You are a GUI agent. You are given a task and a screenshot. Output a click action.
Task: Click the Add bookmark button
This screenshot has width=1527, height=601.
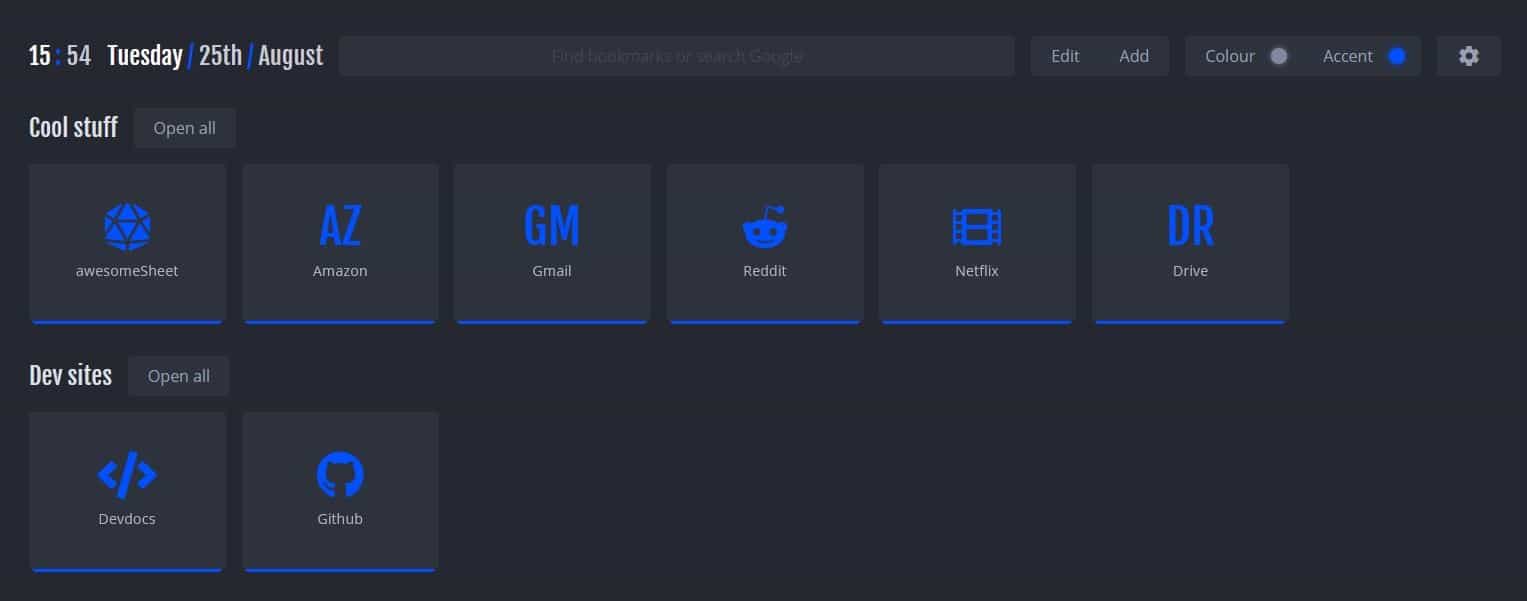point(1133,56)
